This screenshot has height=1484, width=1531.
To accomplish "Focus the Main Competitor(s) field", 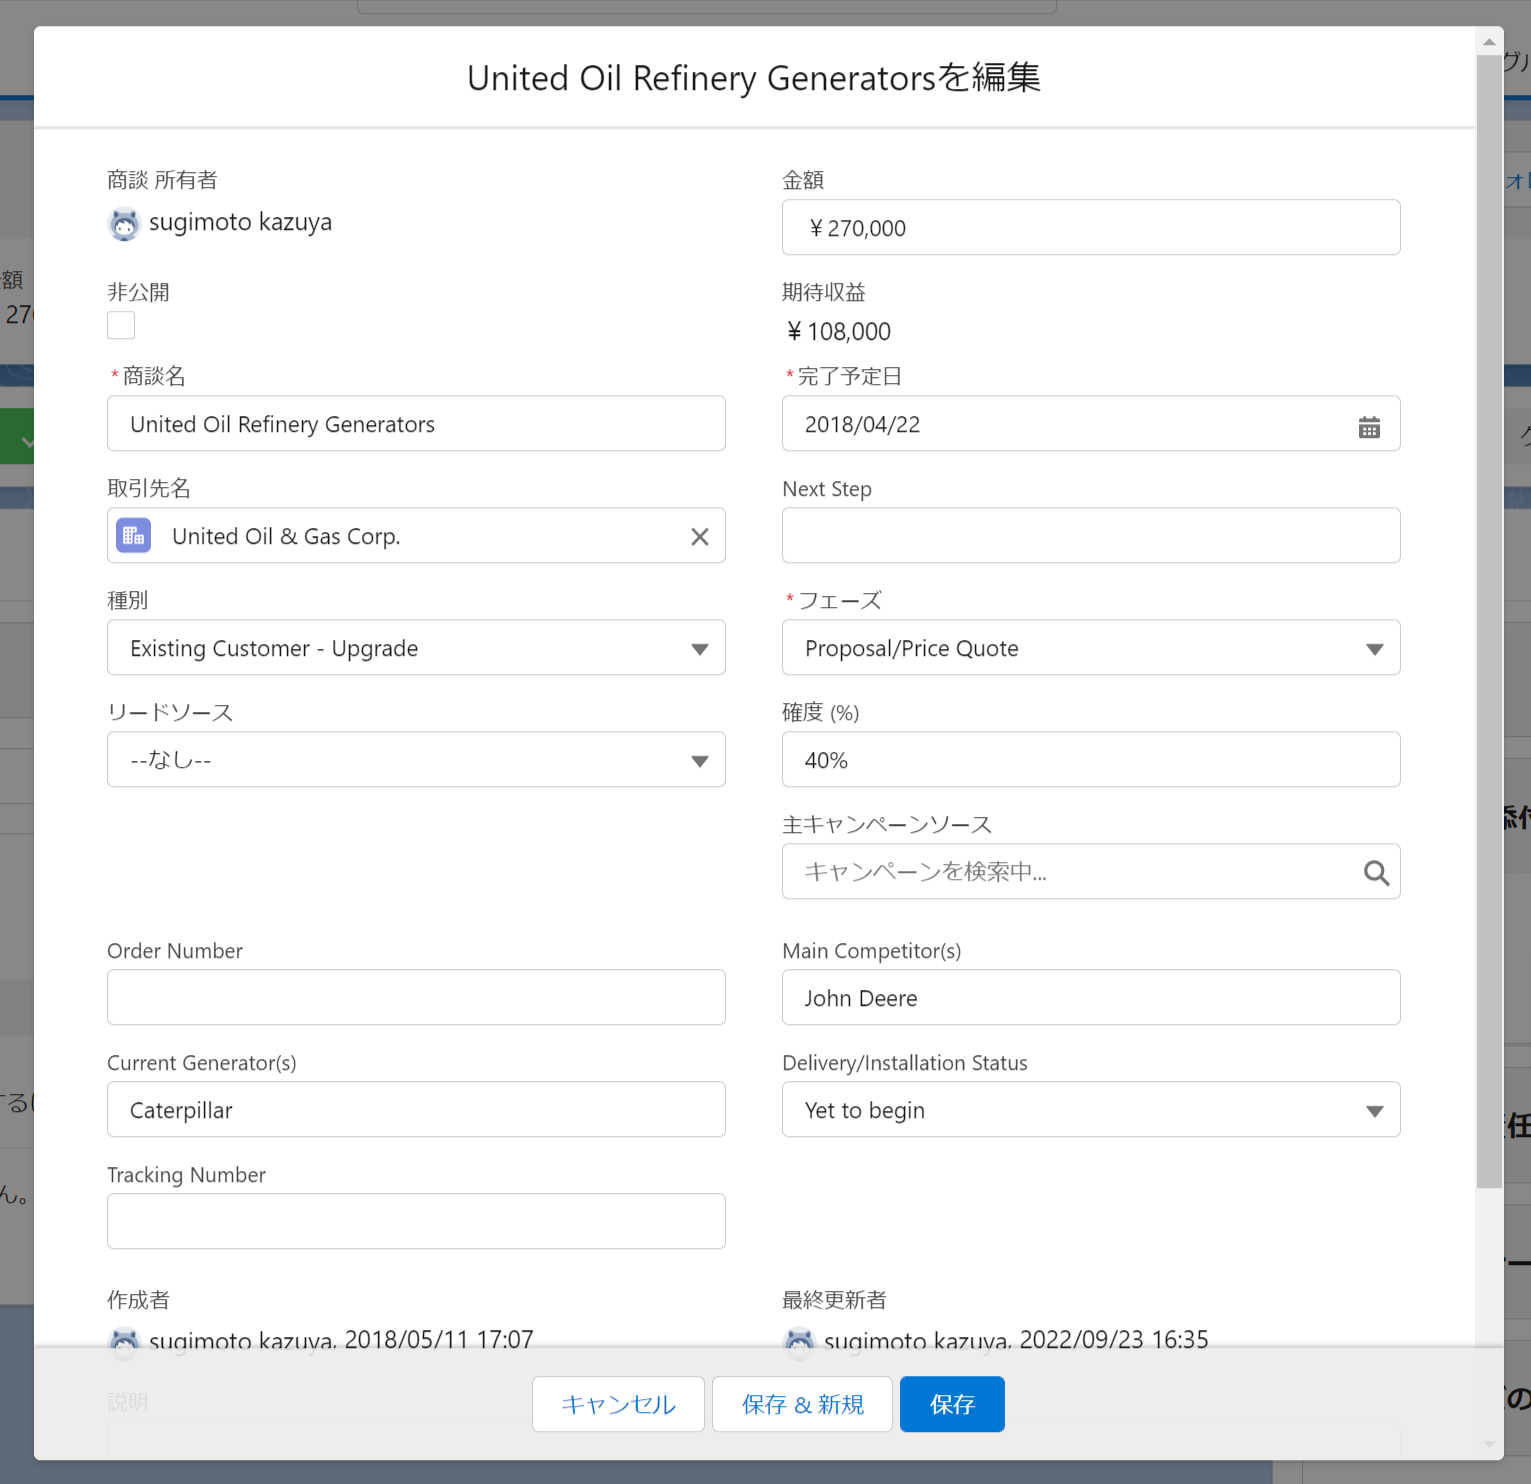I will 1091,997.
